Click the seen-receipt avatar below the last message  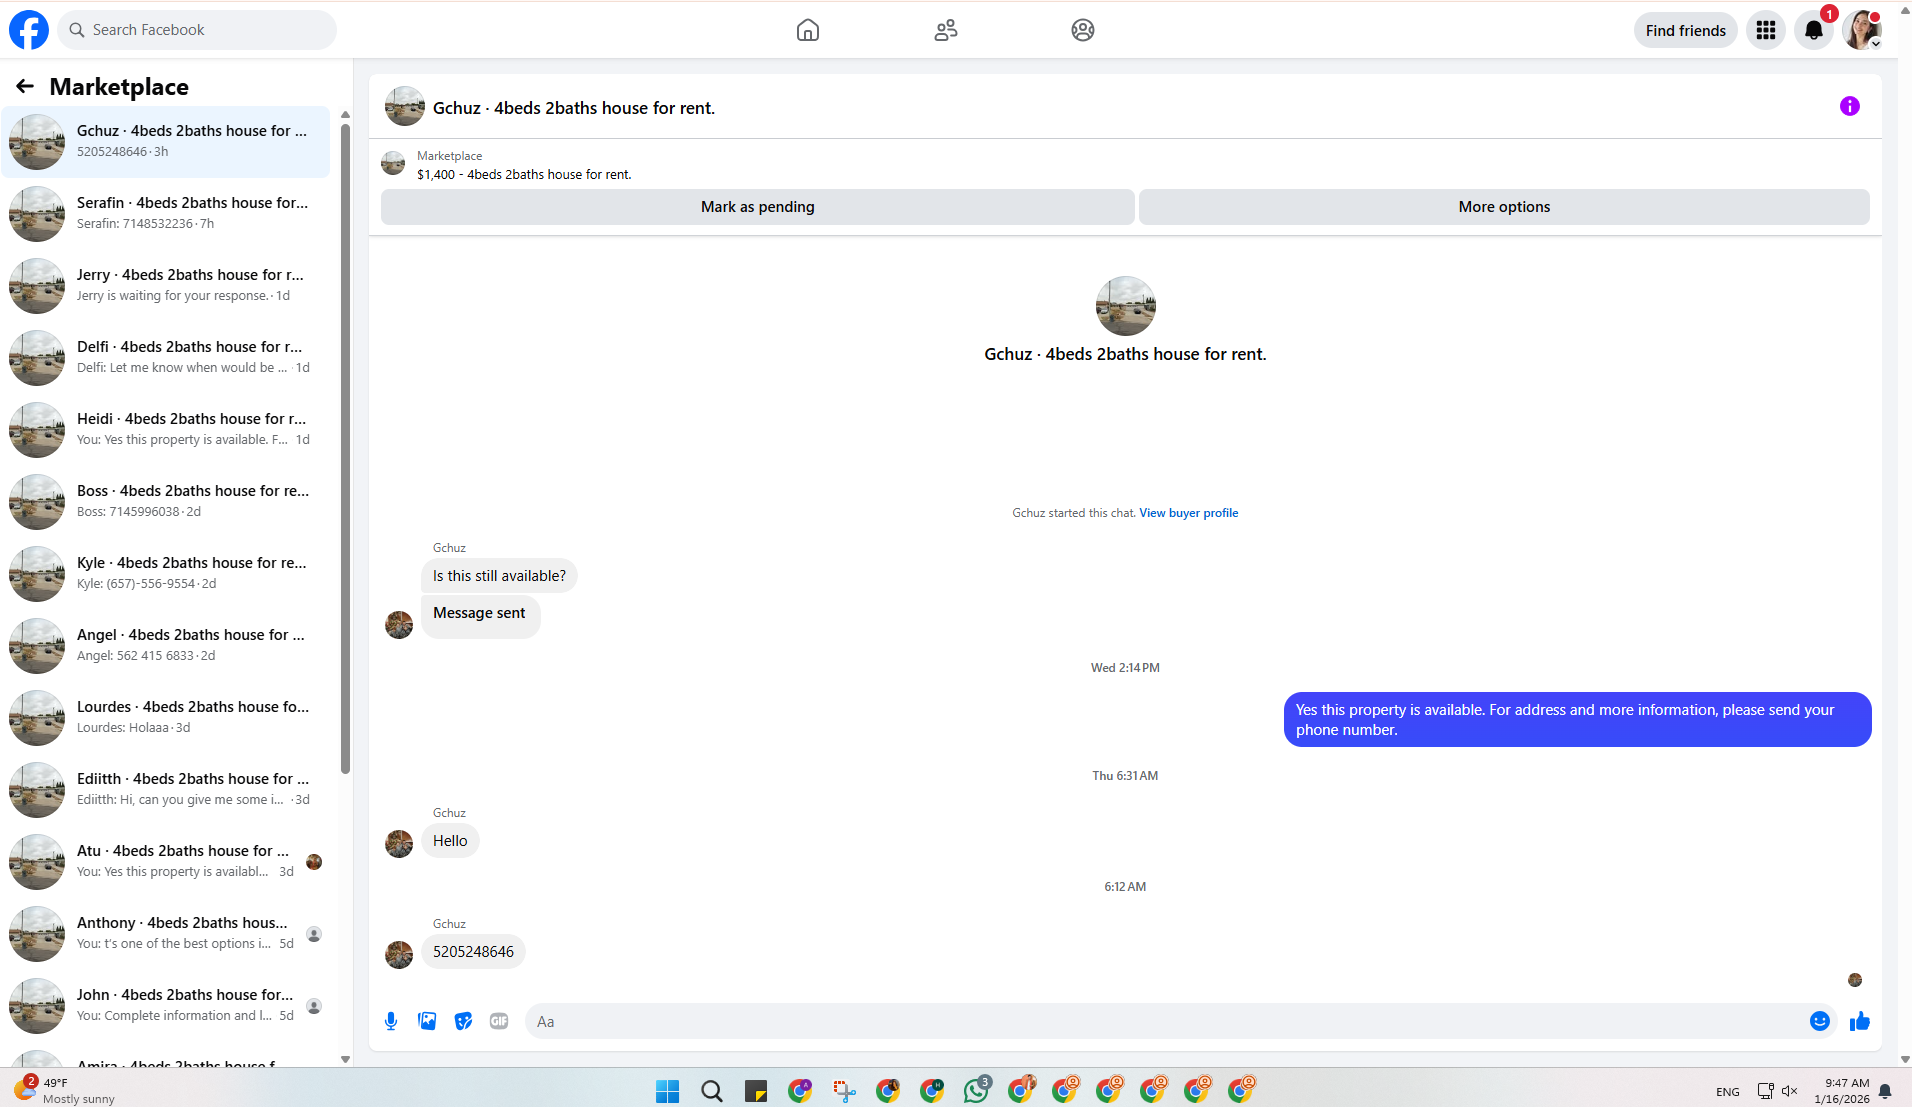[x=1855, y=980]
